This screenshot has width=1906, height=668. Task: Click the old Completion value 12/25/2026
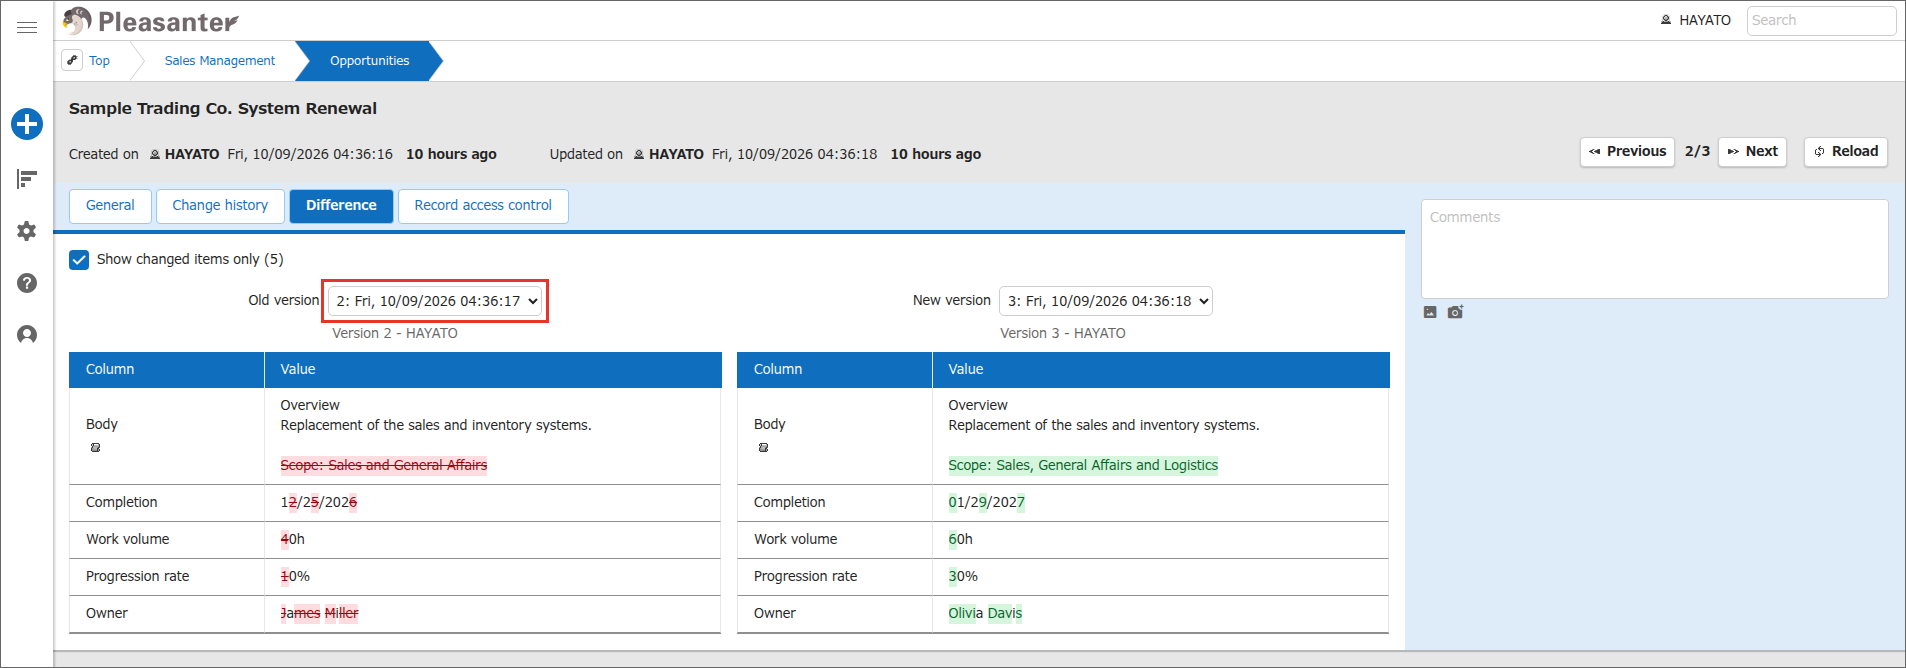[x=319, y=502]
